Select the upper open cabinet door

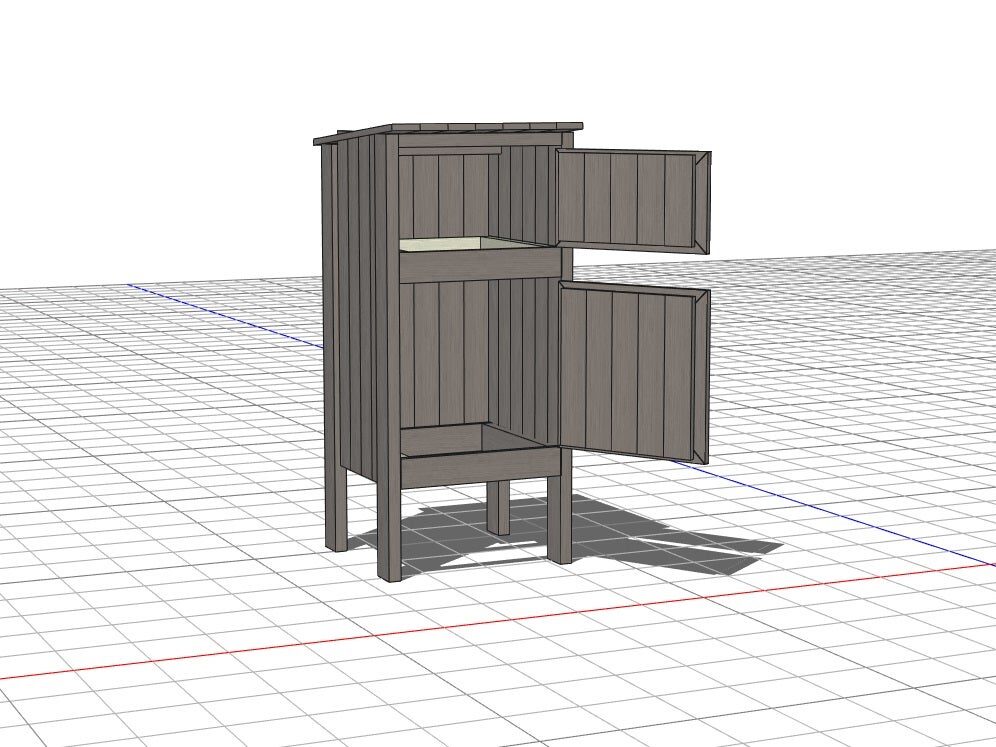click(633, 200)
